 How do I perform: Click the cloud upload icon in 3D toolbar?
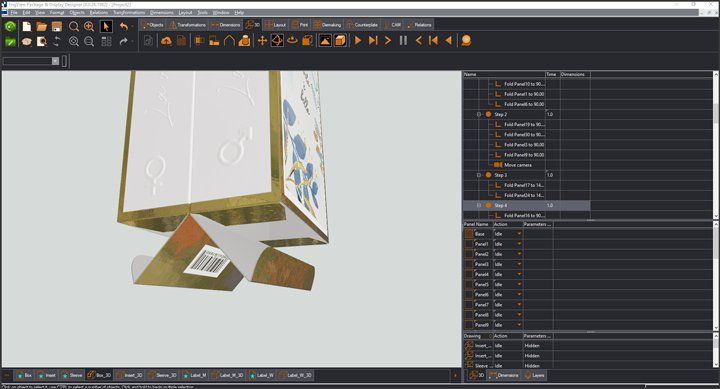click(166, 41)
